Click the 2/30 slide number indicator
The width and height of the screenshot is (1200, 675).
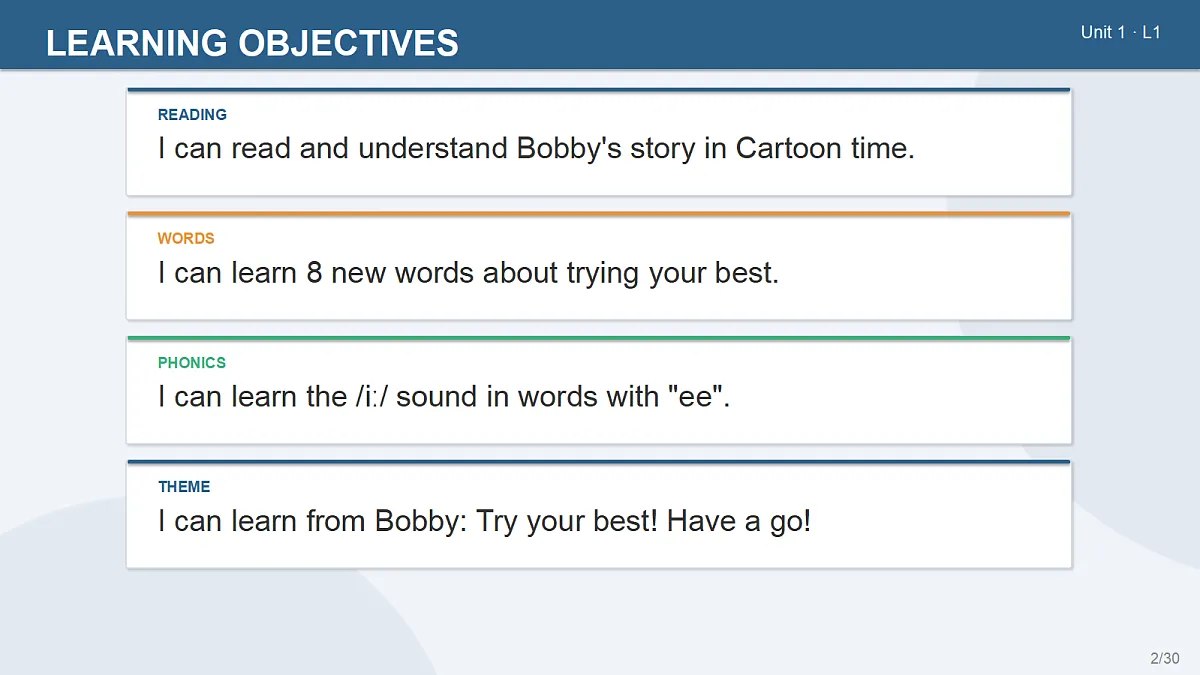point(1164,658)
